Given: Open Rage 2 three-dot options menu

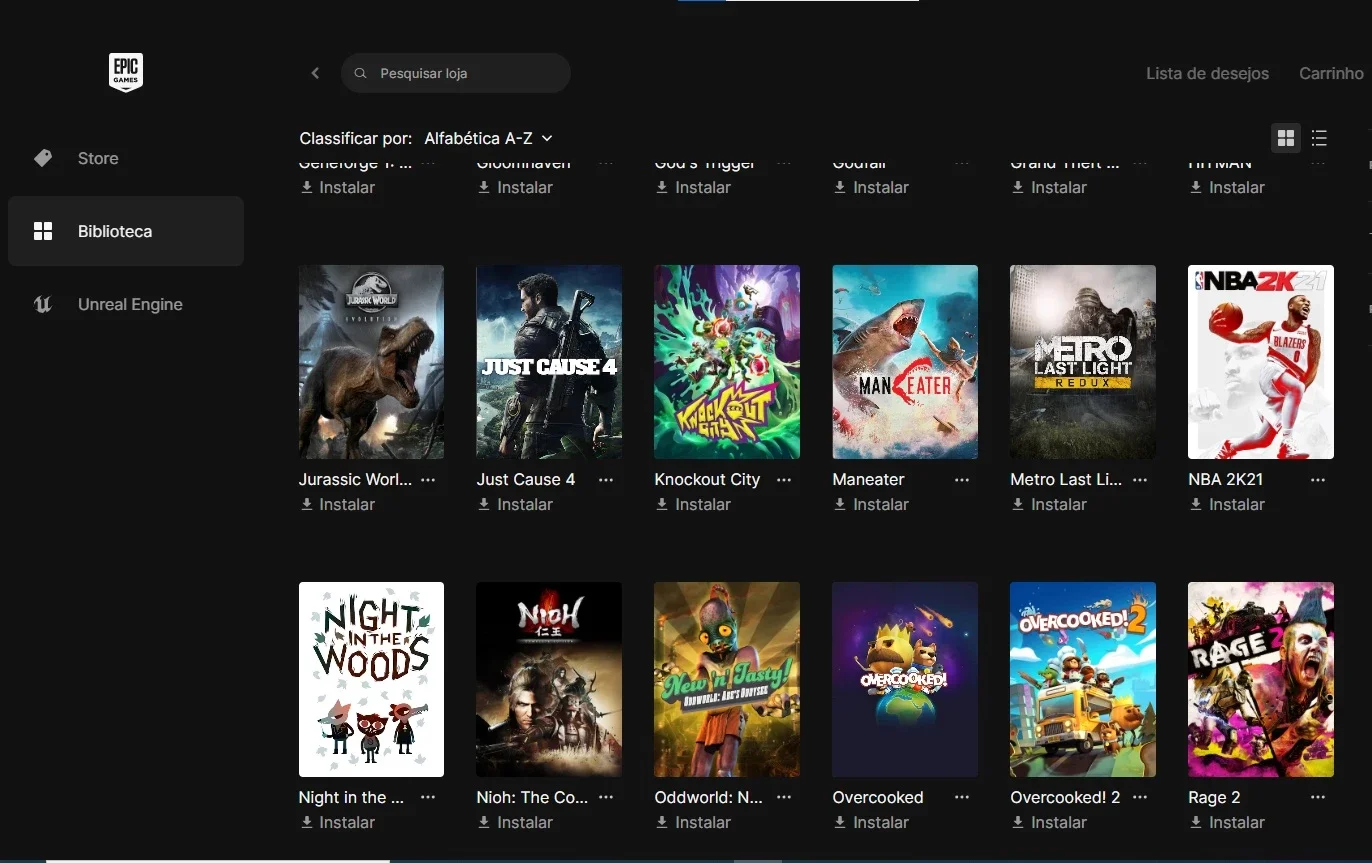Looking at the screenshot, I should pos(1318,798).
